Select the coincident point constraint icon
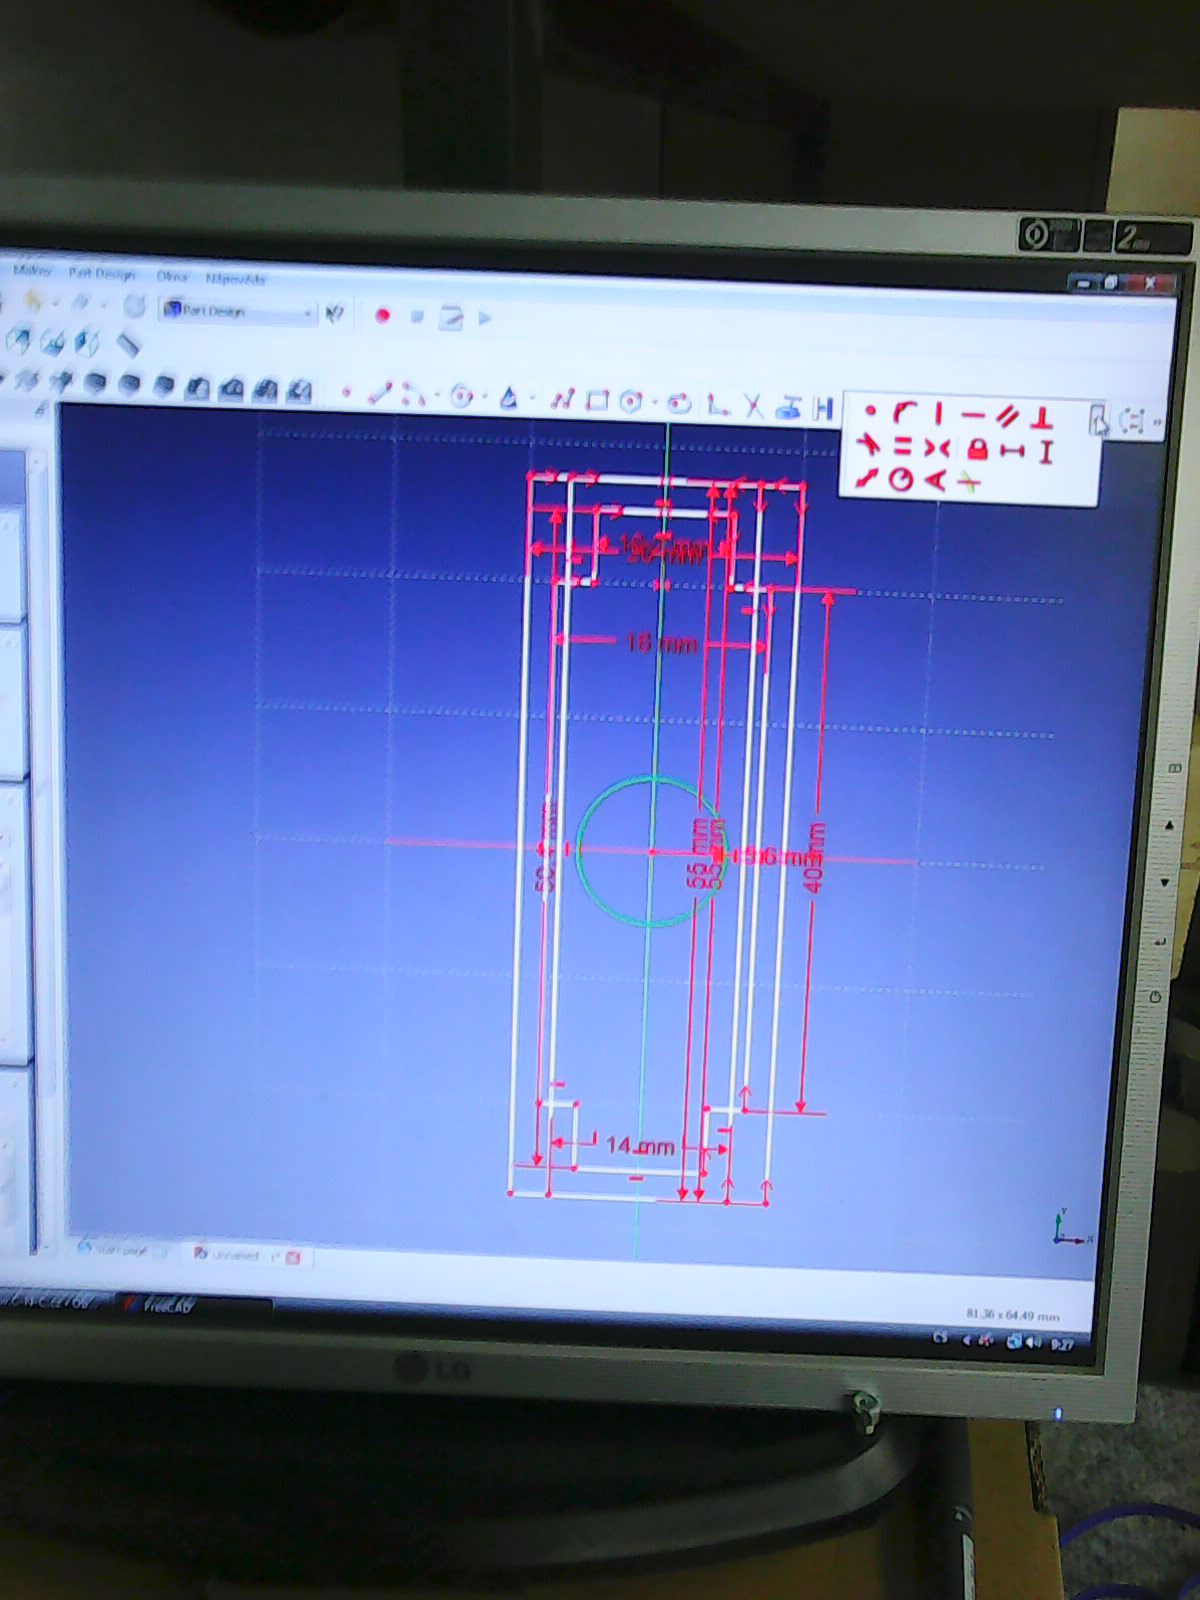1200x1600 pixels. tap(870, 410)
